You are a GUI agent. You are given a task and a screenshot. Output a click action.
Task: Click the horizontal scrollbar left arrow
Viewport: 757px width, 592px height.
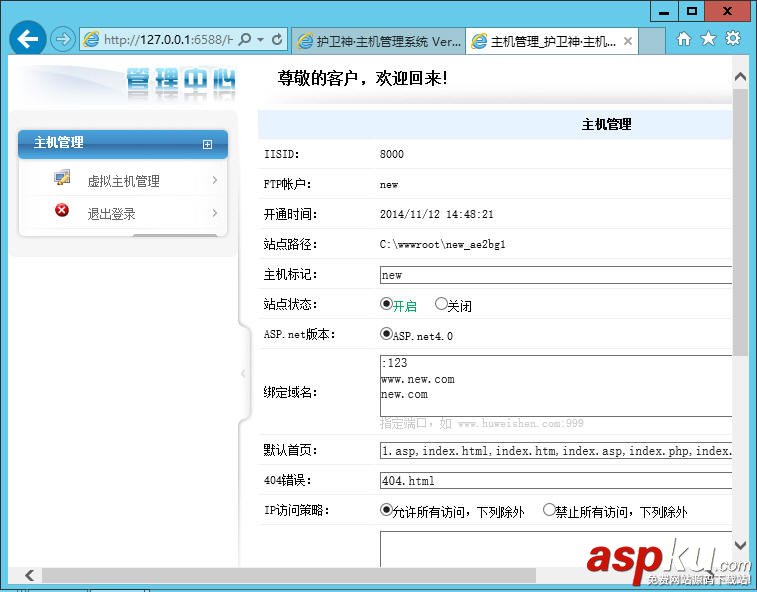(x=29, y=575)
